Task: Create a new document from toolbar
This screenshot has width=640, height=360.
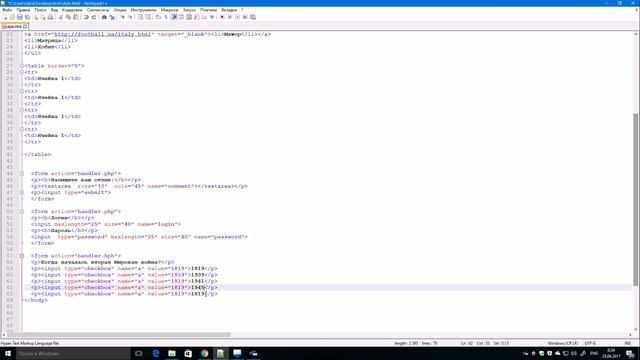Action: coord(5,17)
